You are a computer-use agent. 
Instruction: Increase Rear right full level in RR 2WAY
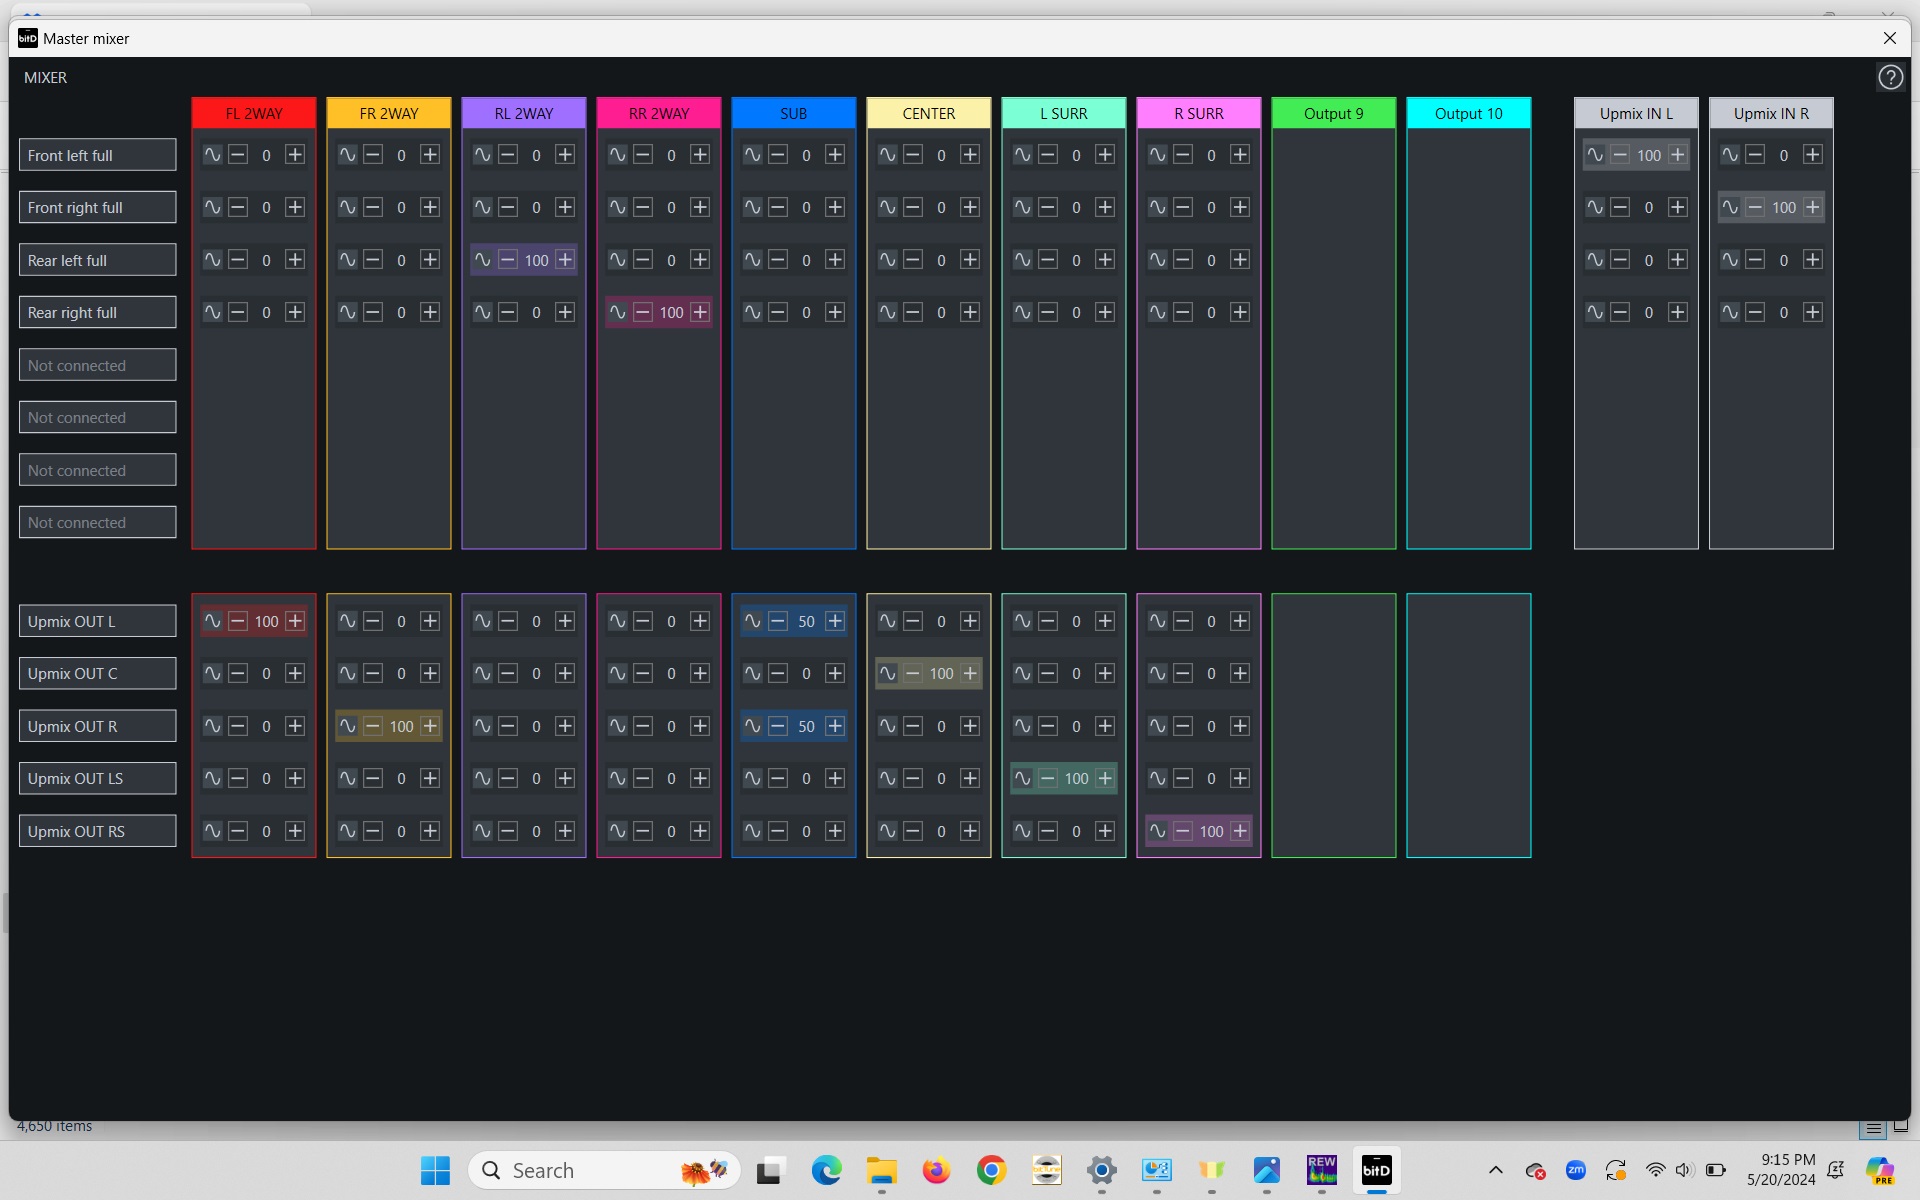(700, 312)
